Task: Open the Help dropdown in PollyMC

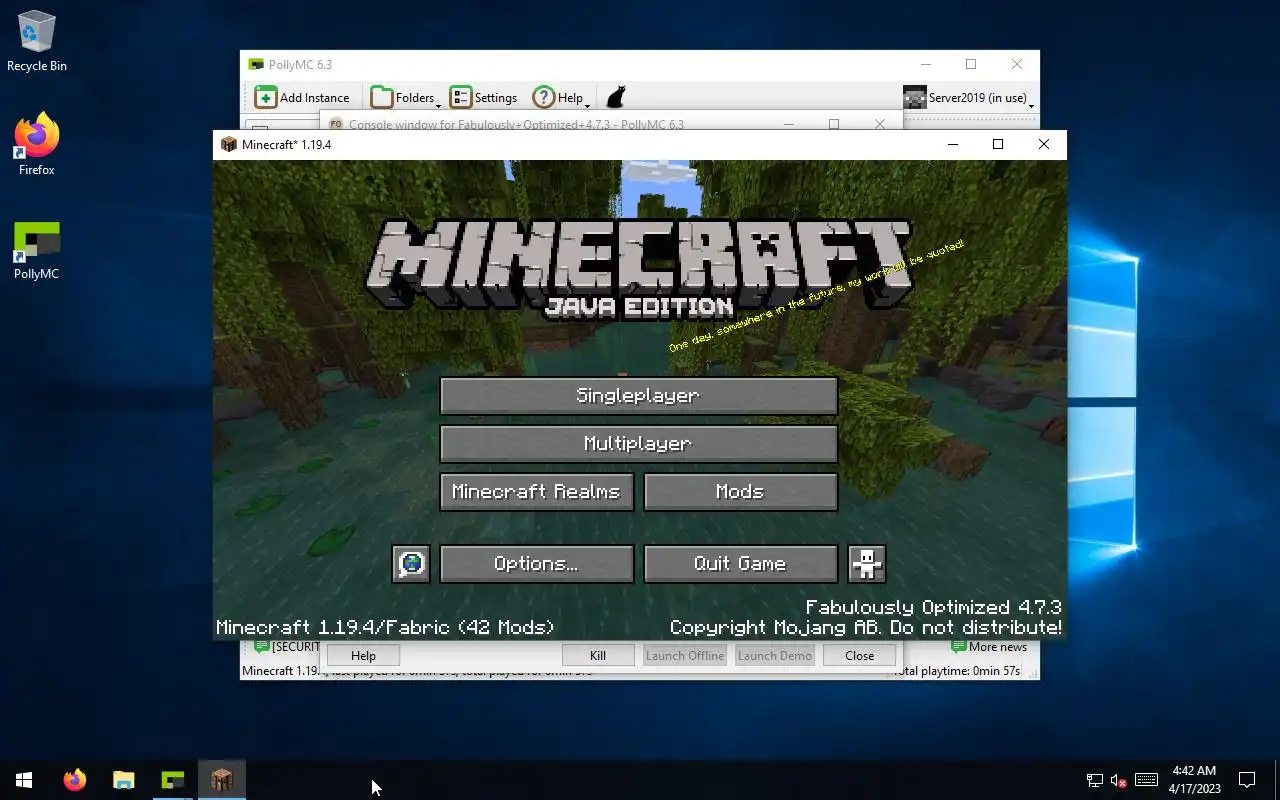Action: point(561,97)
